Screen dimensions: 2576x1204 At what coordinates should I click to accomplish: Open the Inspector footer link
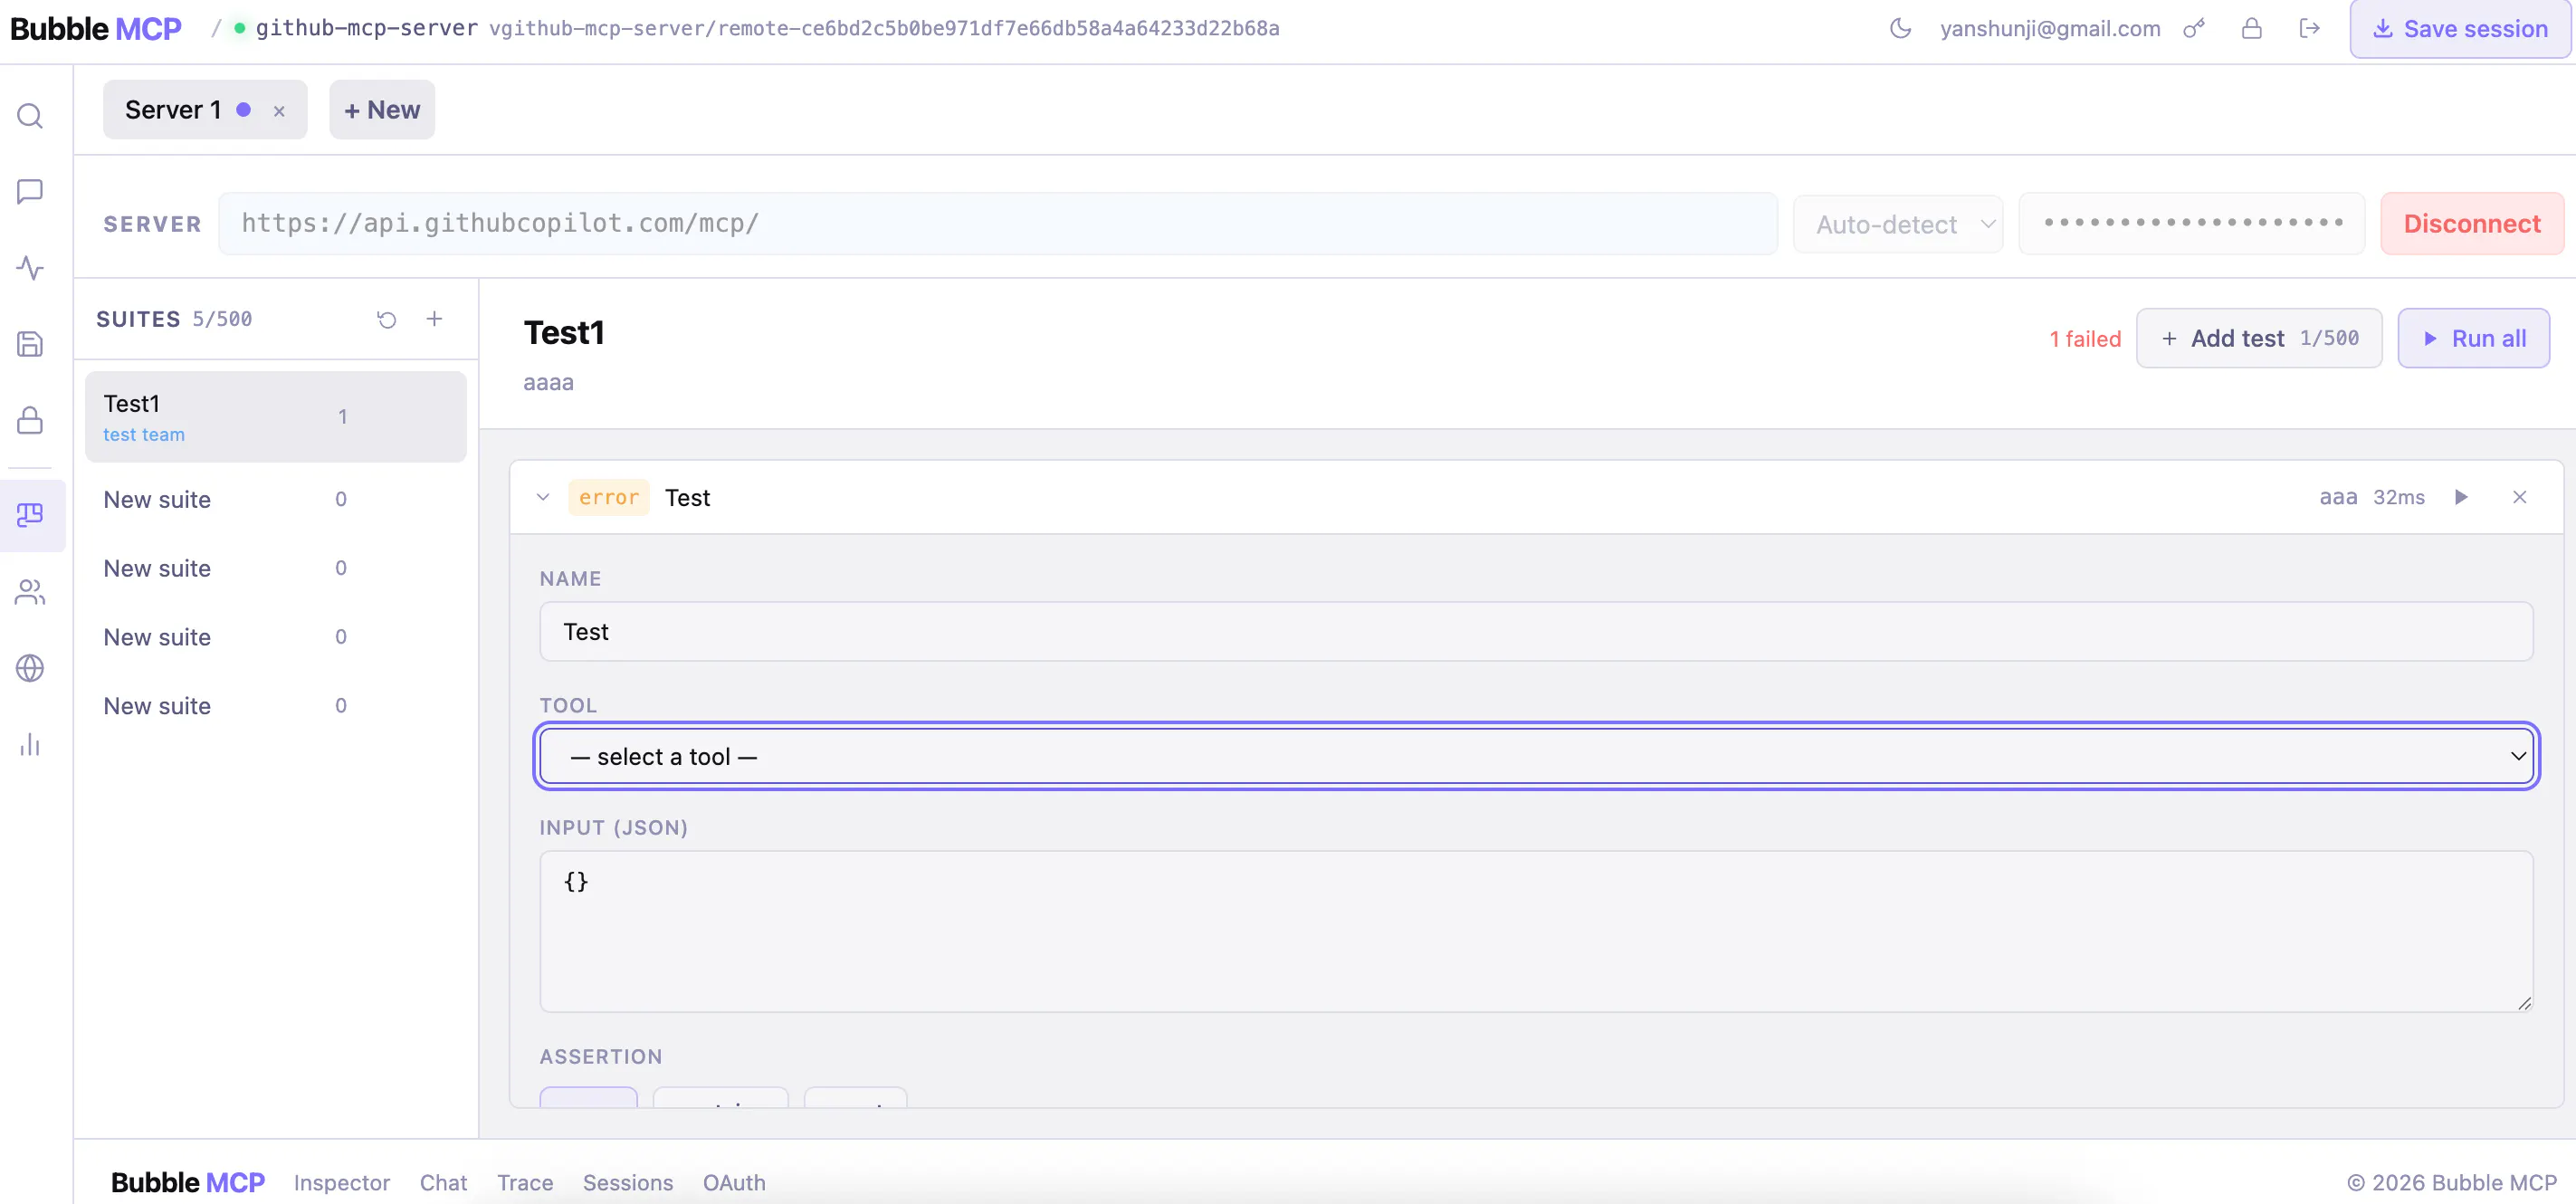[342, 1182]
